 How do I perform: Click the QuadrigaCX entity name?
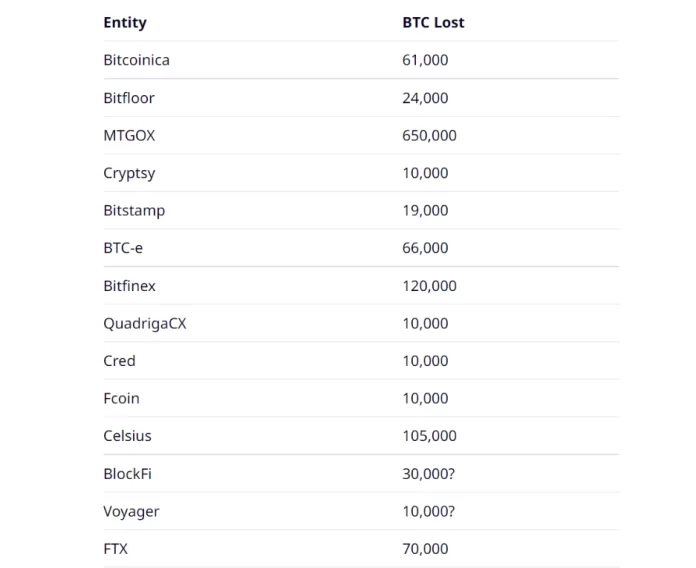click(144, 323)
